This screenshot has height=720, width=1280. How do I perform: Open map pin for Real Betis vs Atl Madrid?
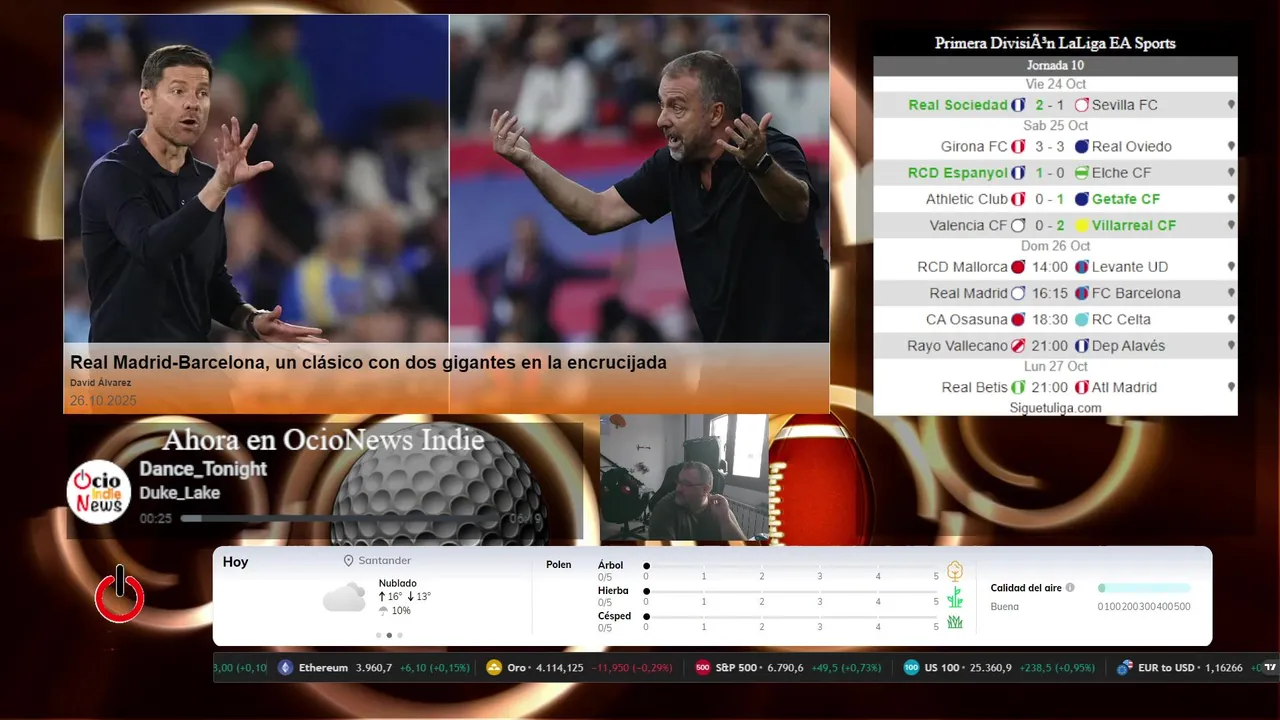tap(1231, 387)
